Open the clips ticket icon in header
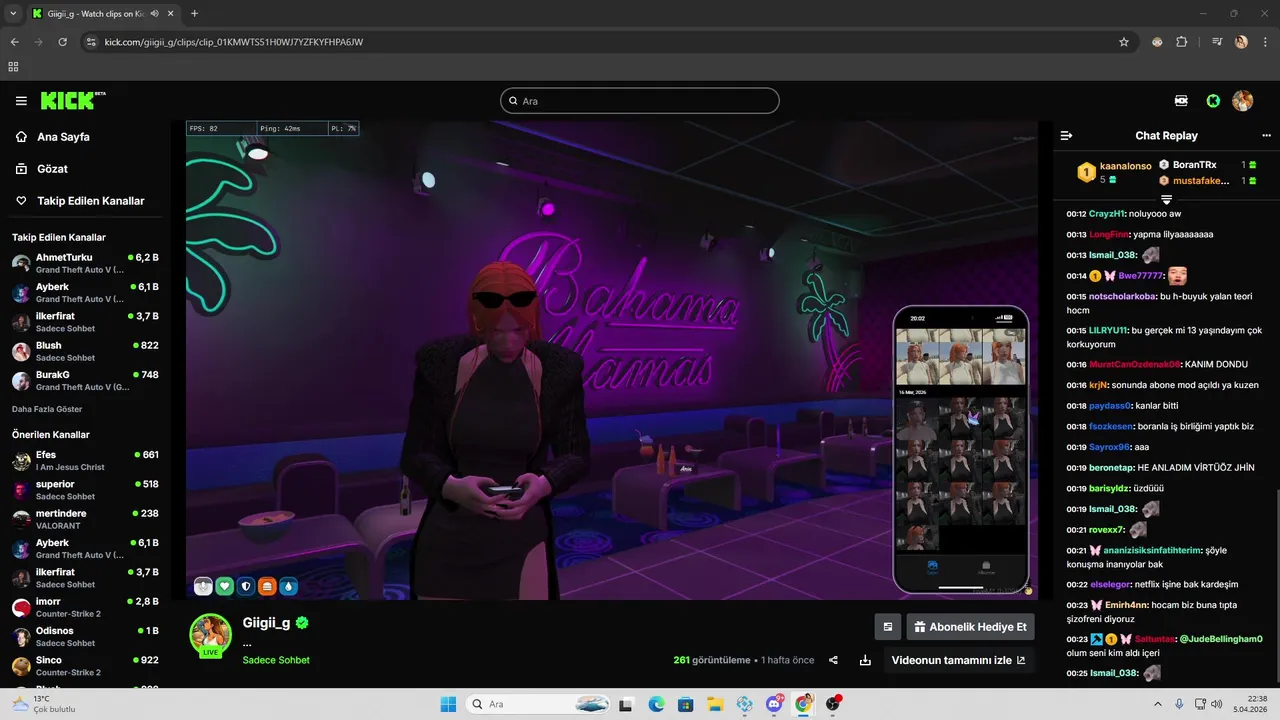The height and width of the screenshot is (720, 1280). pos(1181,101)
